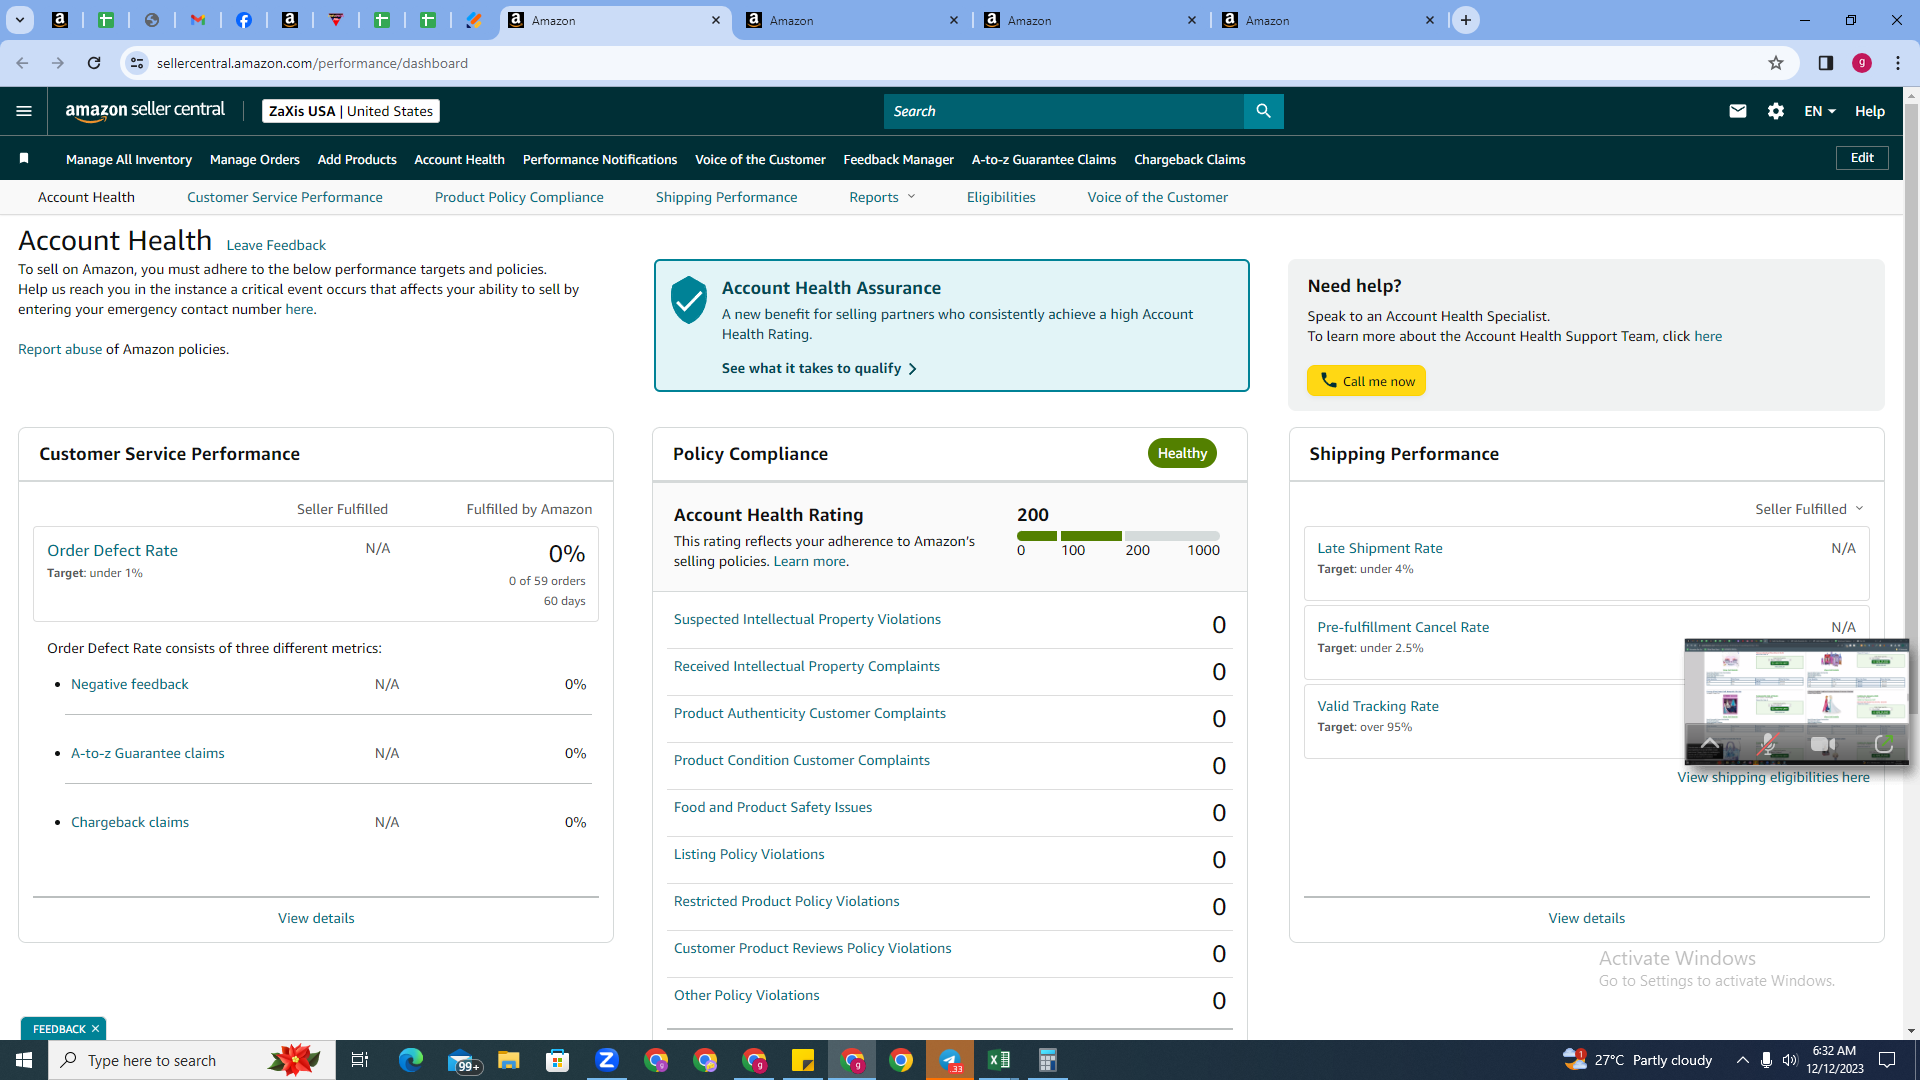Screen dimensions: 1920x1080
Task: View site information icon in address bar
Action: pos(137,63)
